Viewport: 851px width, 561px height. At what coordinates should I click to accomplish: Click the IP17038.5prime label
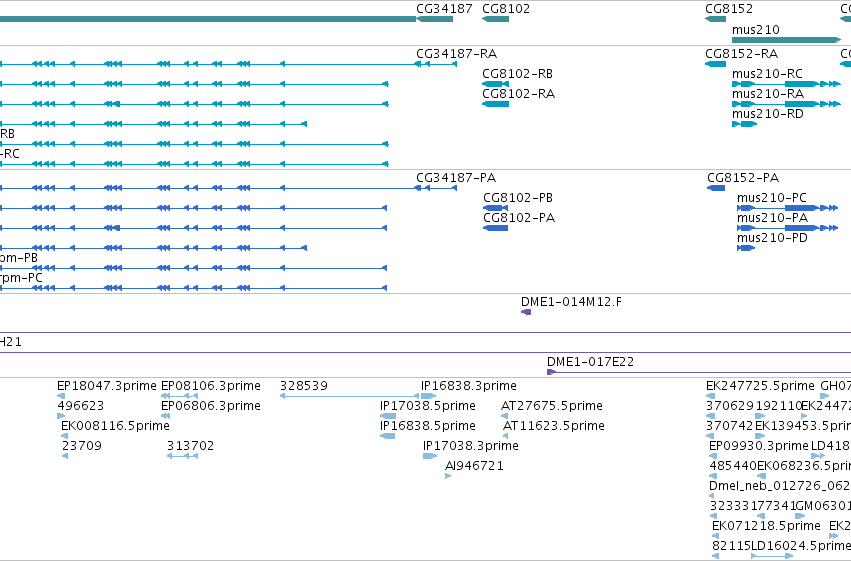pyautogui.click(x=428, y=406)
